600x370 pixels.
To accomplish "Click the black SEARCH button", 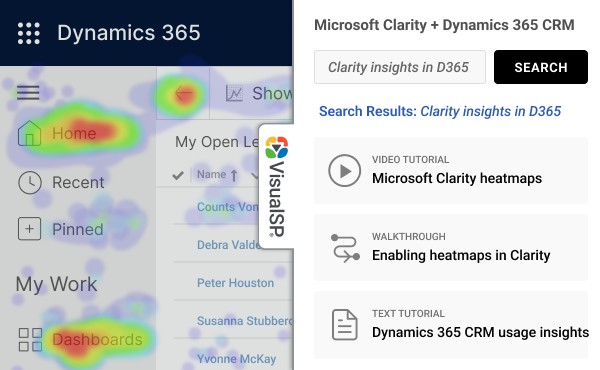I will (541, 67).
